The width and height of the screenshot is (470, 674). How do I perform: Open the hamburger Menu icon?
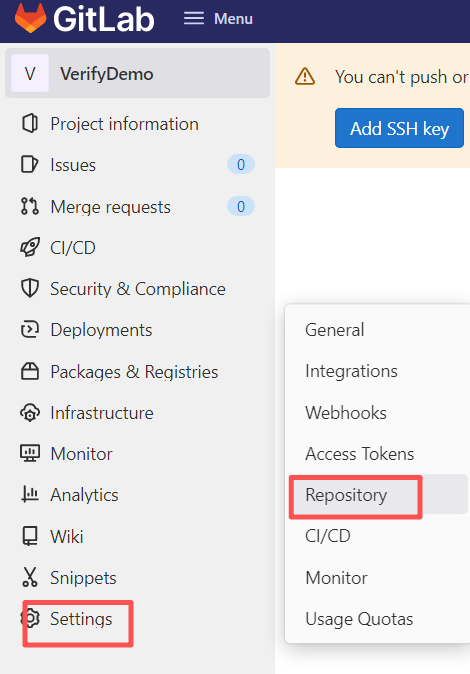194,18
